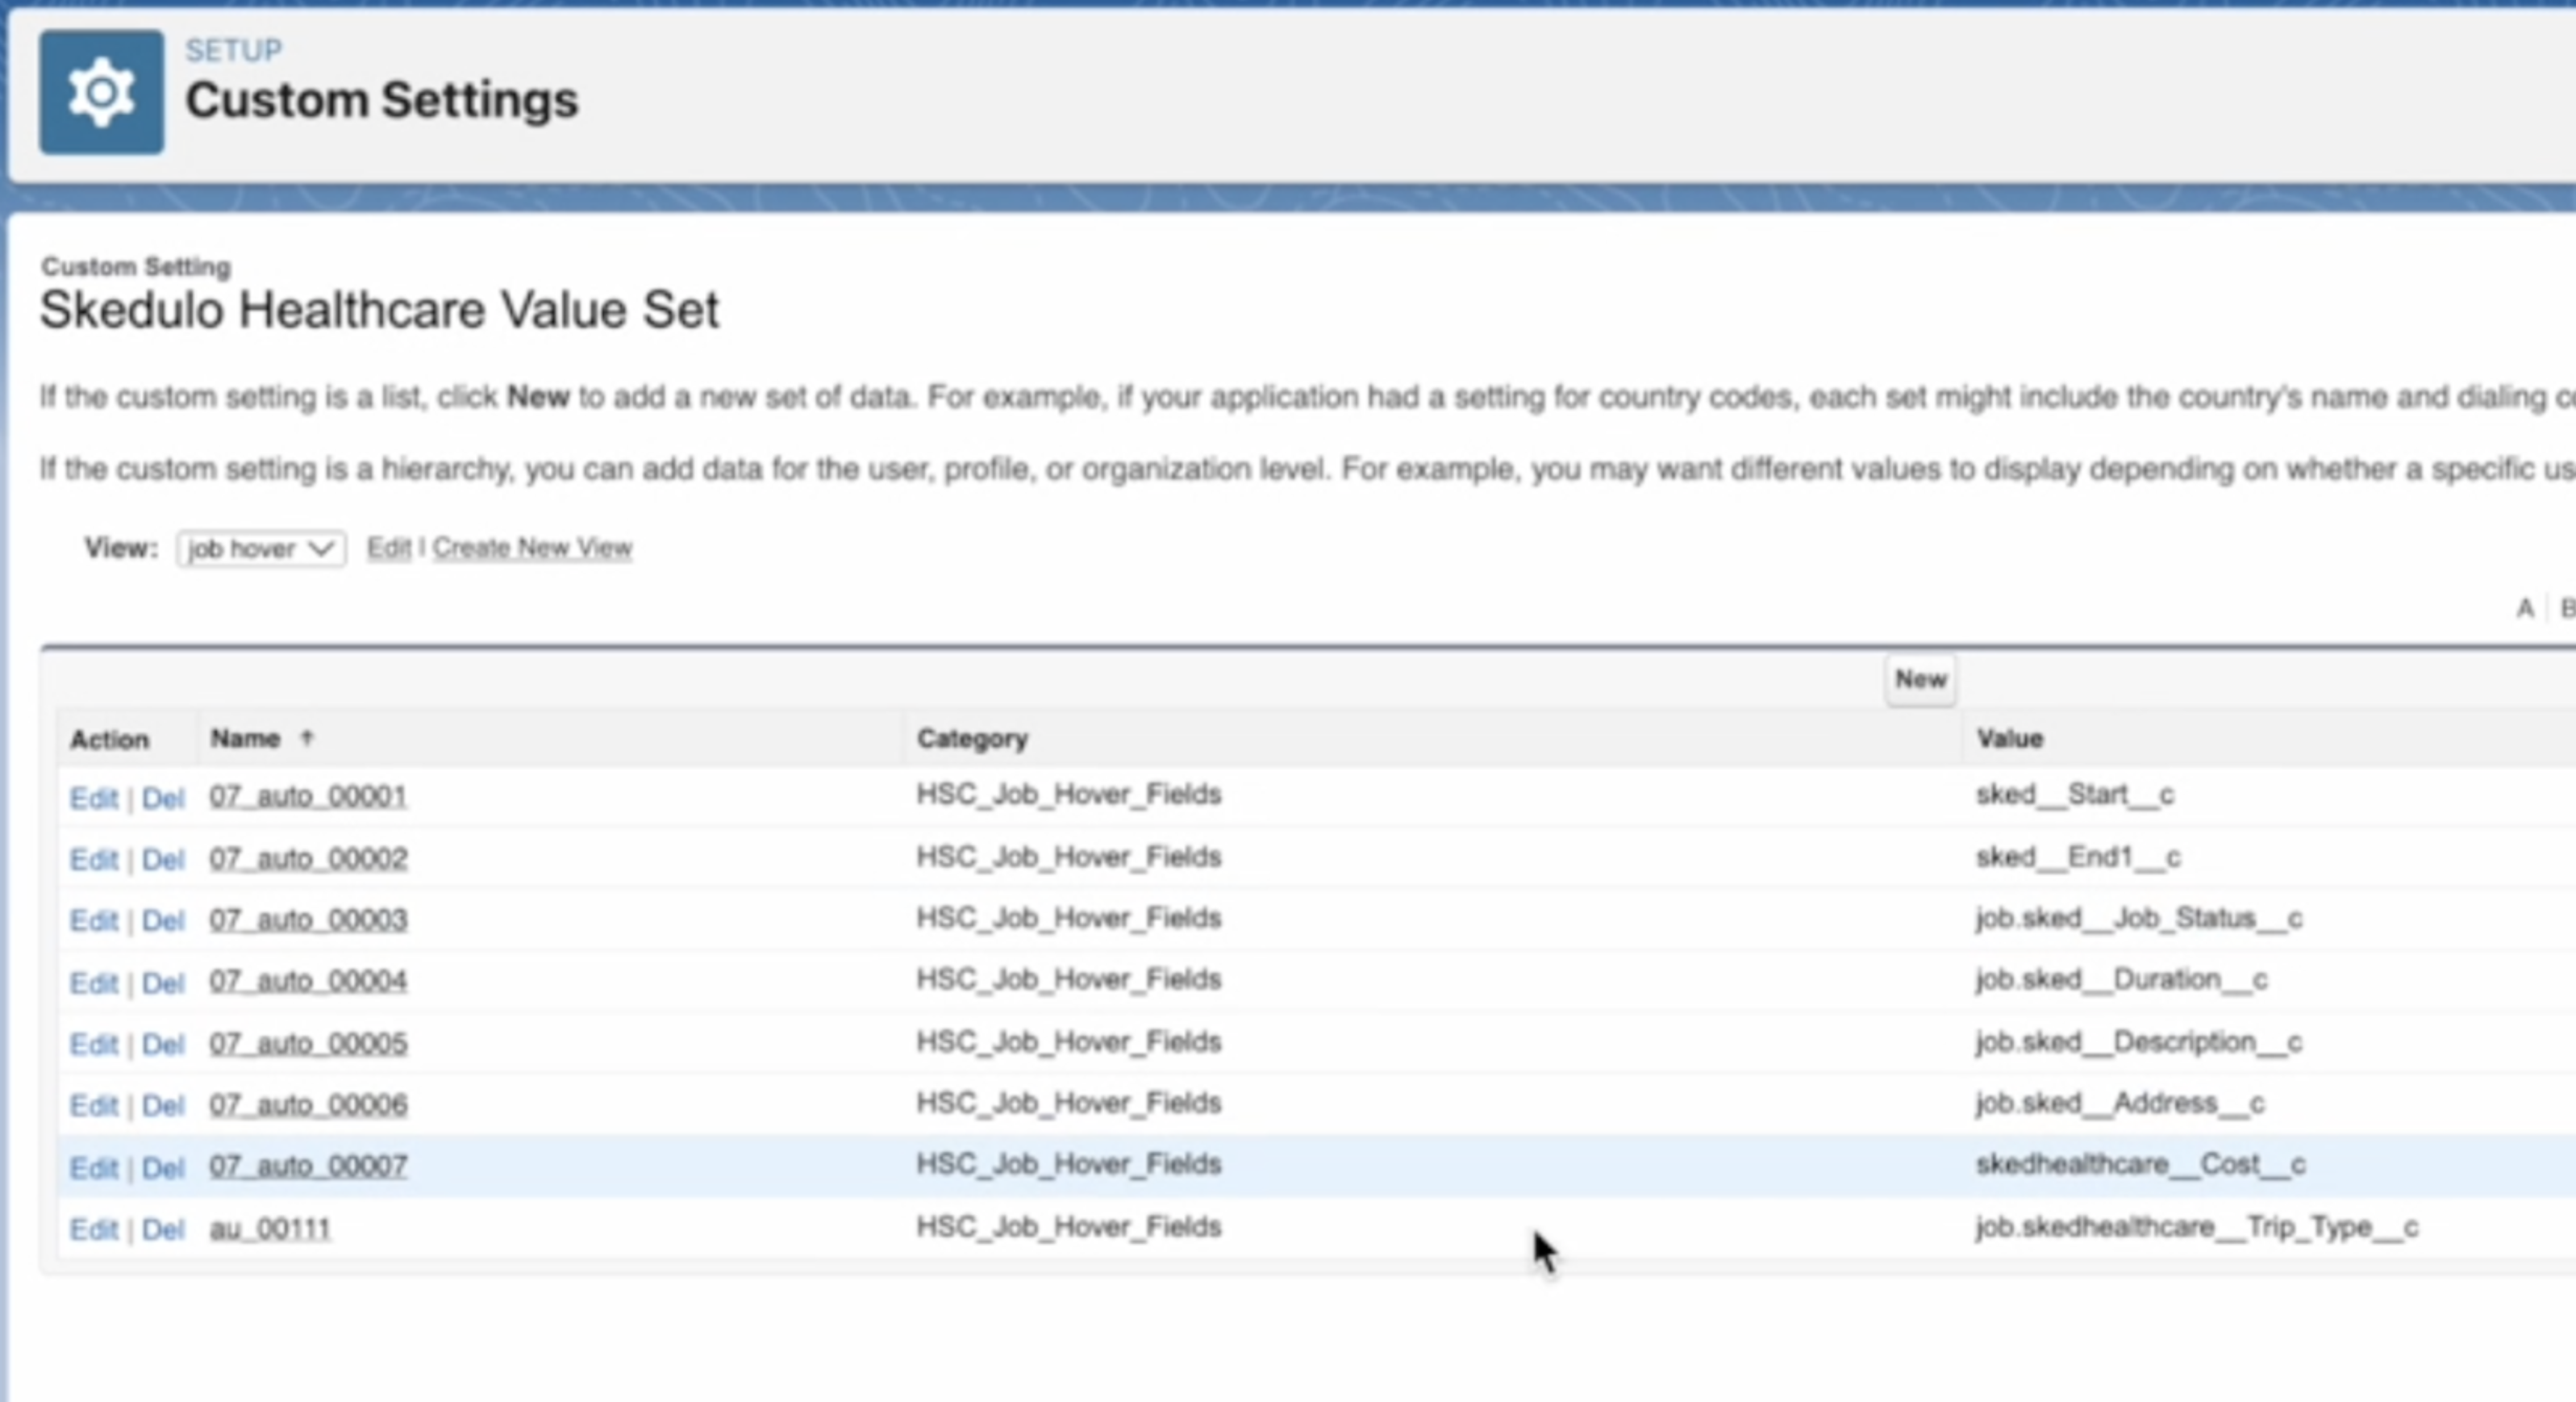Click Create New View link
Image resolution: width=2576 pixels, height=1402 pixels.
tap(532, 548)
